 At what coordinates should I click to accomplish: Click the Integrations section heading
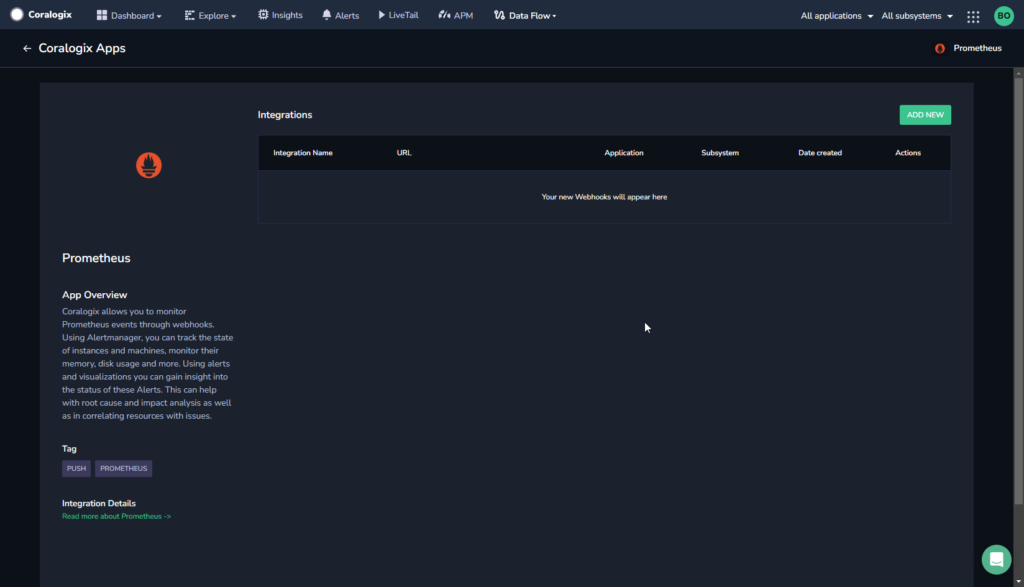[x=285, y=115]
